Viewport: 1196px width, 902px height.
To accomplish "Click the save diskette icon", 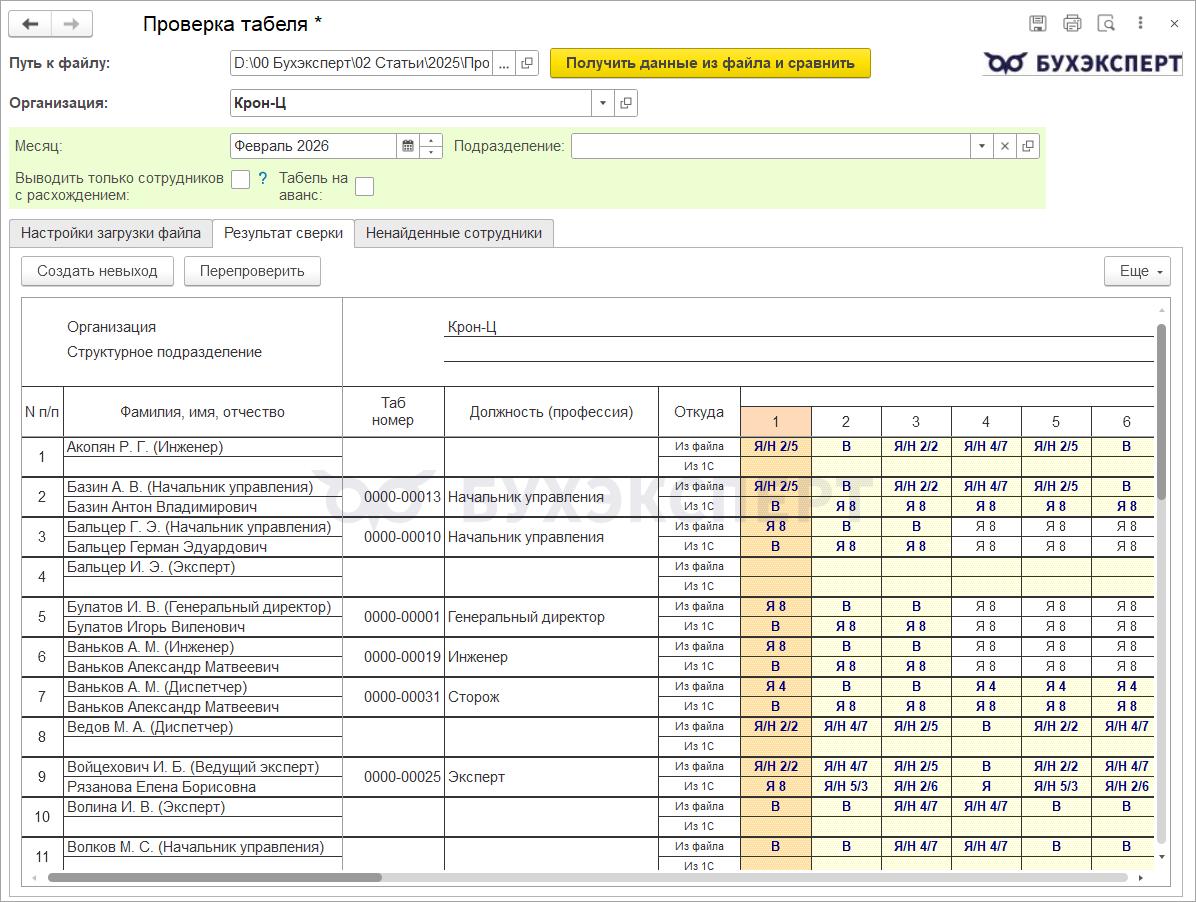I will tap(1038, 23).
